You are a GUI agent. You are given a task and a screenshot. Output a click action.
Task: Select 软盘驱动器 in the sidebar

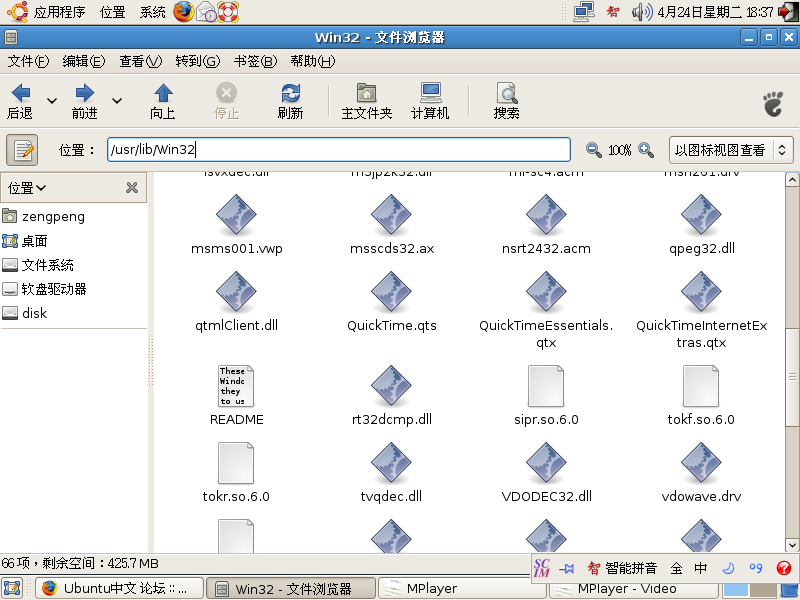click(45, 289)
